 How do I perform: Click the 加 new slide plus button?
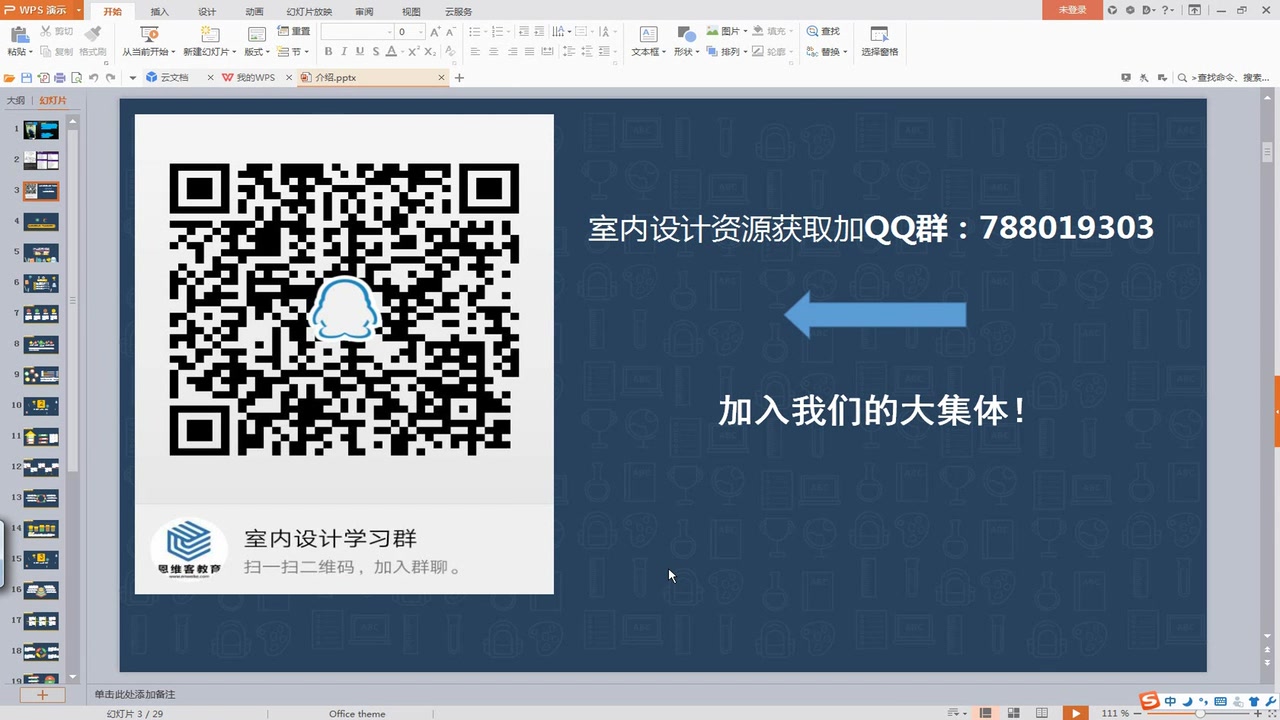41,694
